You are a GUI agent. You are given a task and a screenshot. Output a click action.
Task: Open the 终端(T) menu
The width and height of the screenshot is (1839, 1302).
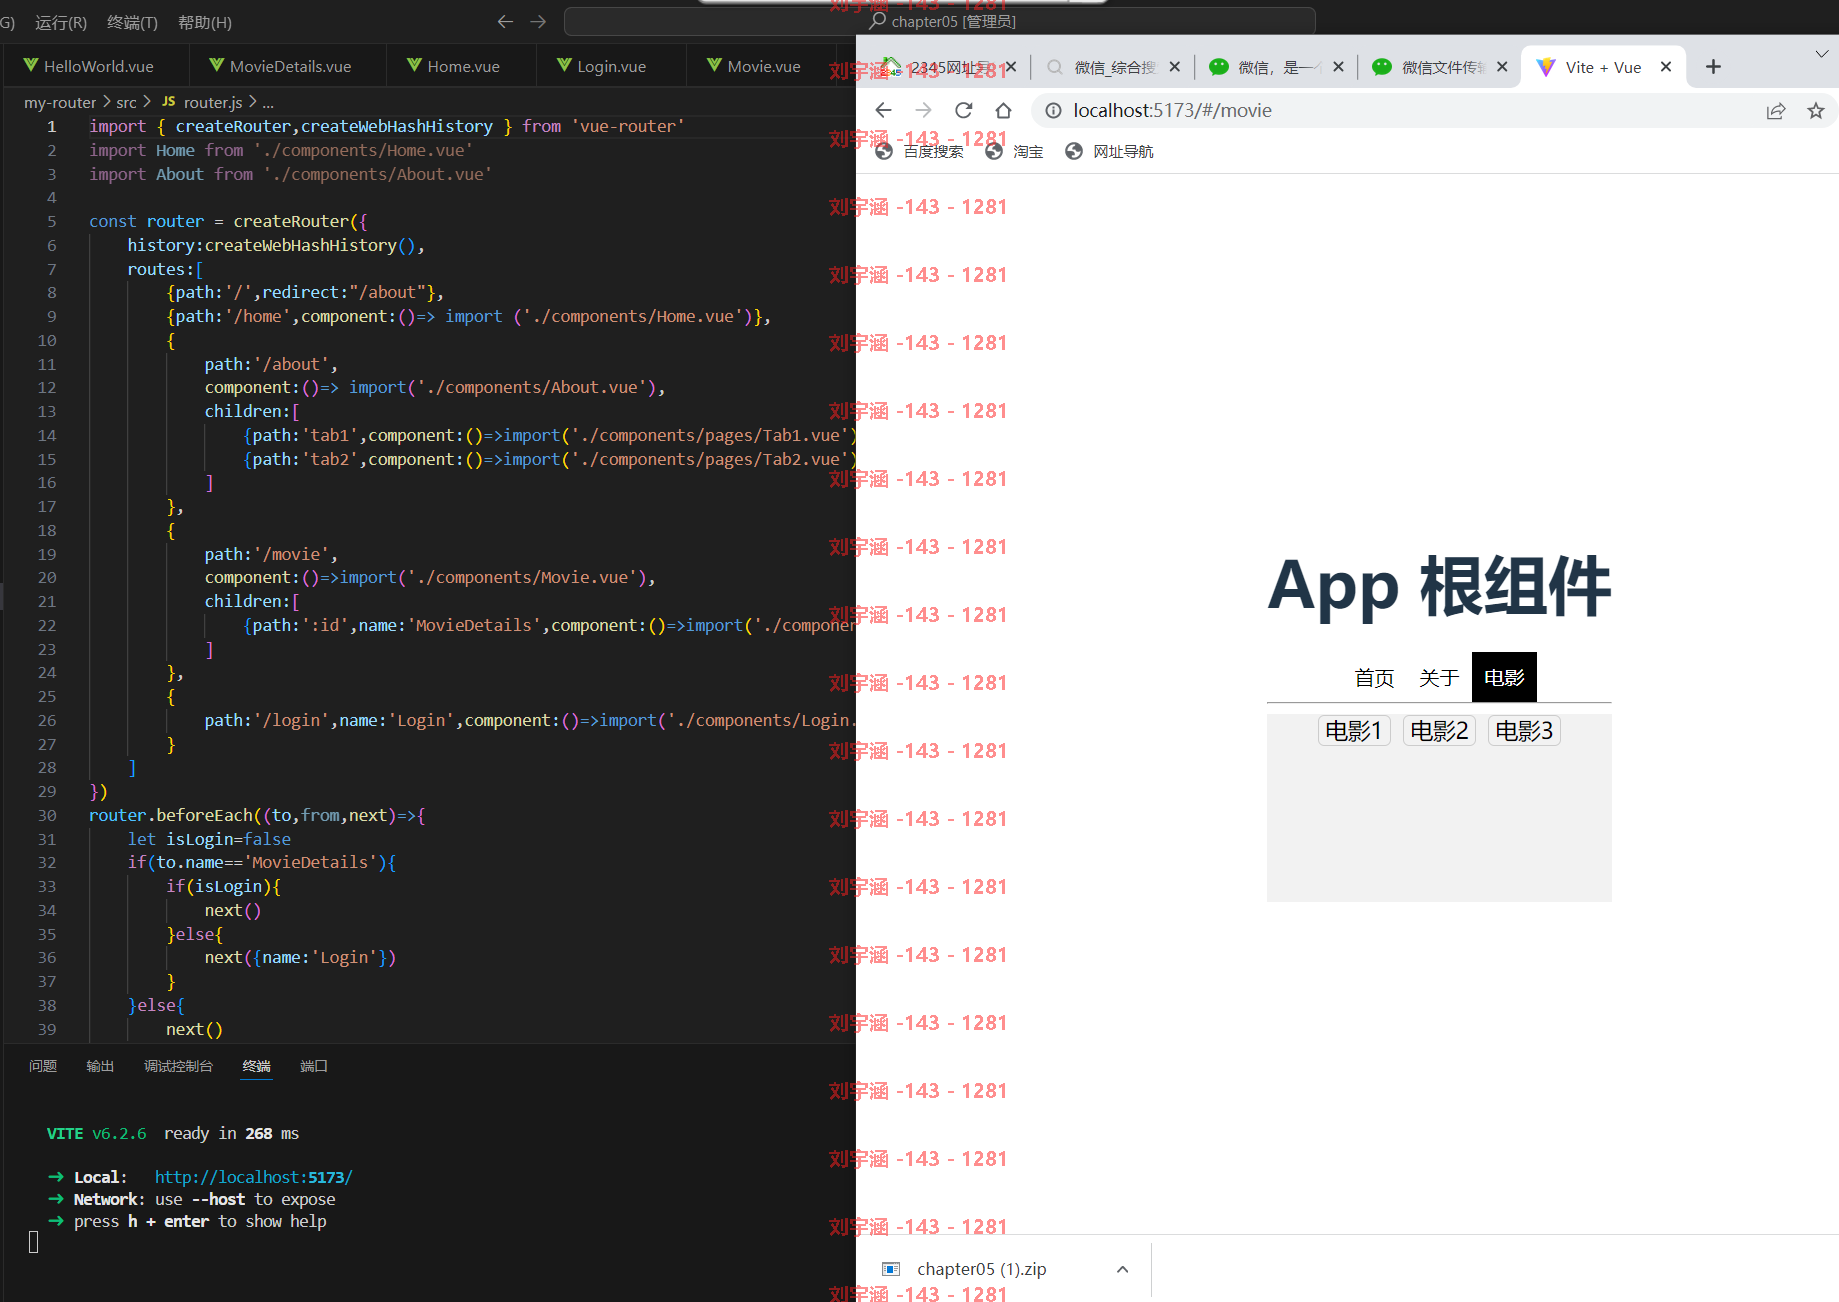[132, 22]
